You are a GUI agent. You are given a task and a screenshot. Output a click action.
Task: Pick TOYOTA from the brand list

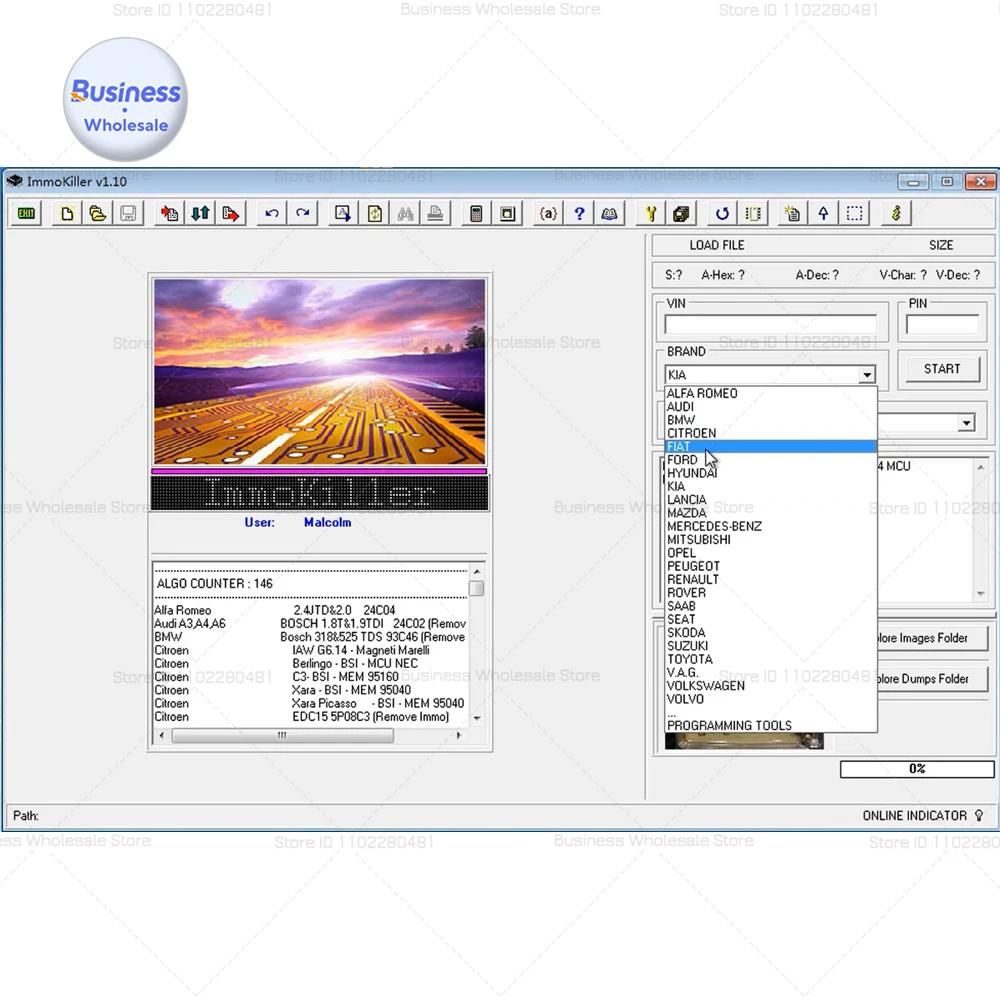(x=770, y=659)
